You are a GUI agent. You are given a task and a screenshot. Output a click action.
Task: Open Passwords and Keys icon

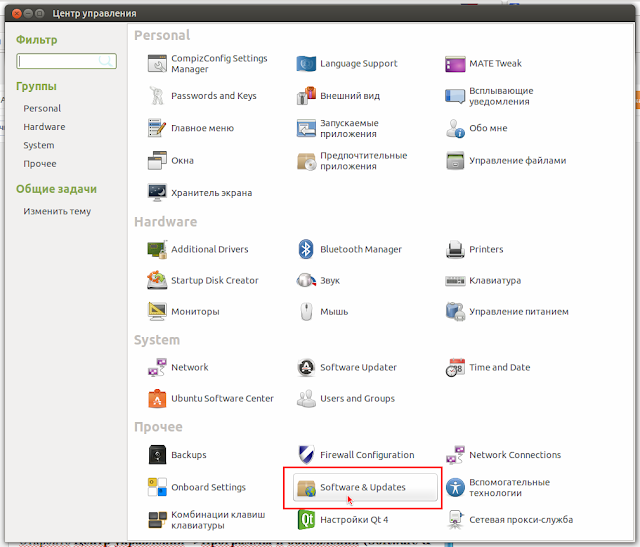coord(157,96)
